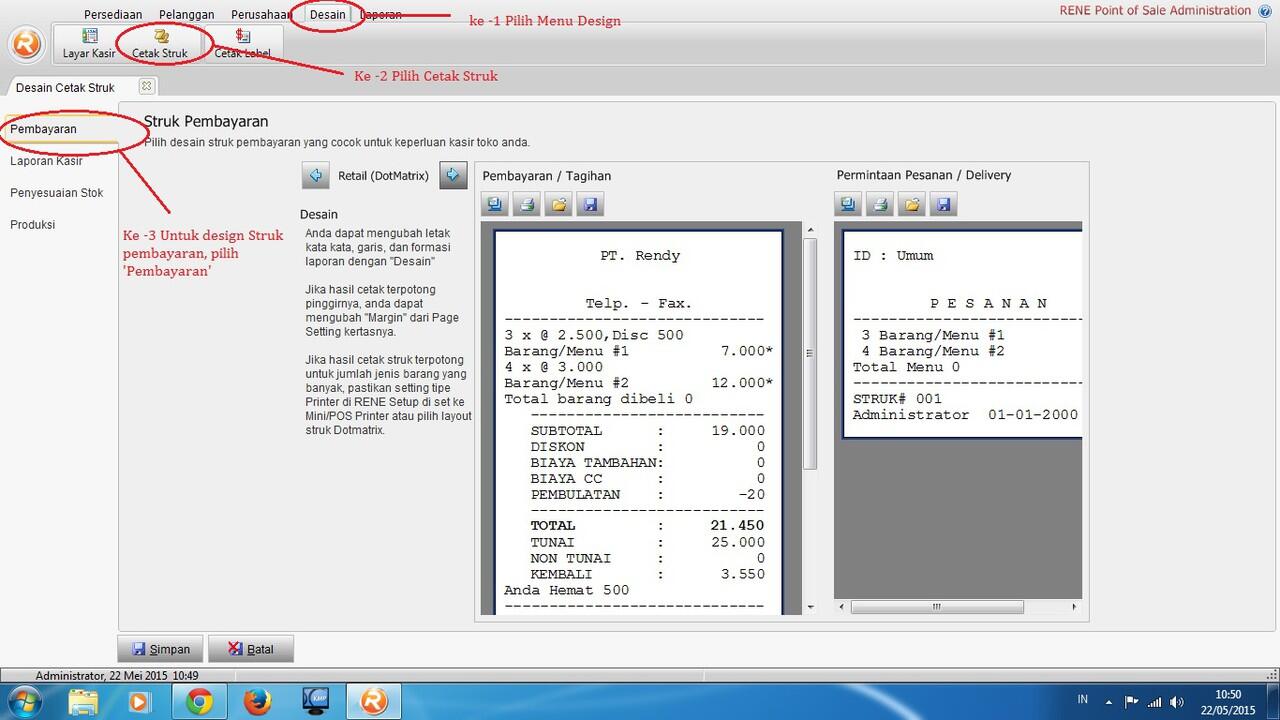Click open-folder icon under Pembayaran / Tagihan
Screen dimensions: 1280x720
pos(558,205)
